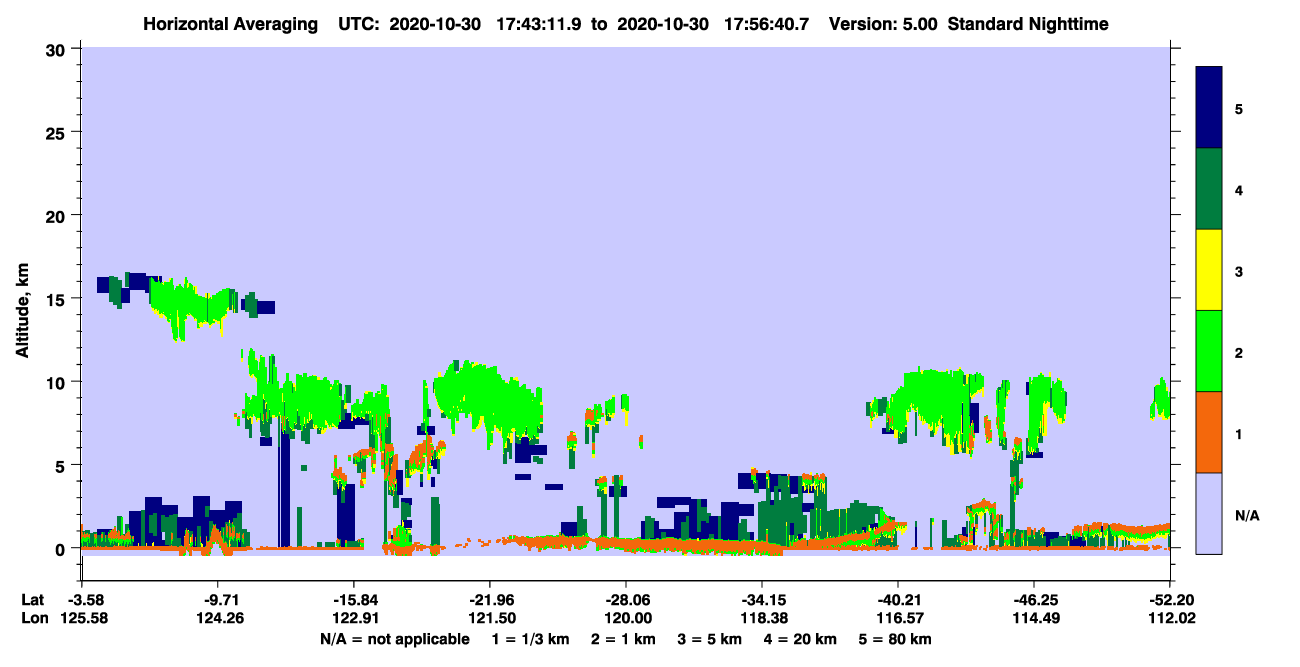Click longitude value '120.00'
This screenshot has width=1300, height=667.
[626, 619]
